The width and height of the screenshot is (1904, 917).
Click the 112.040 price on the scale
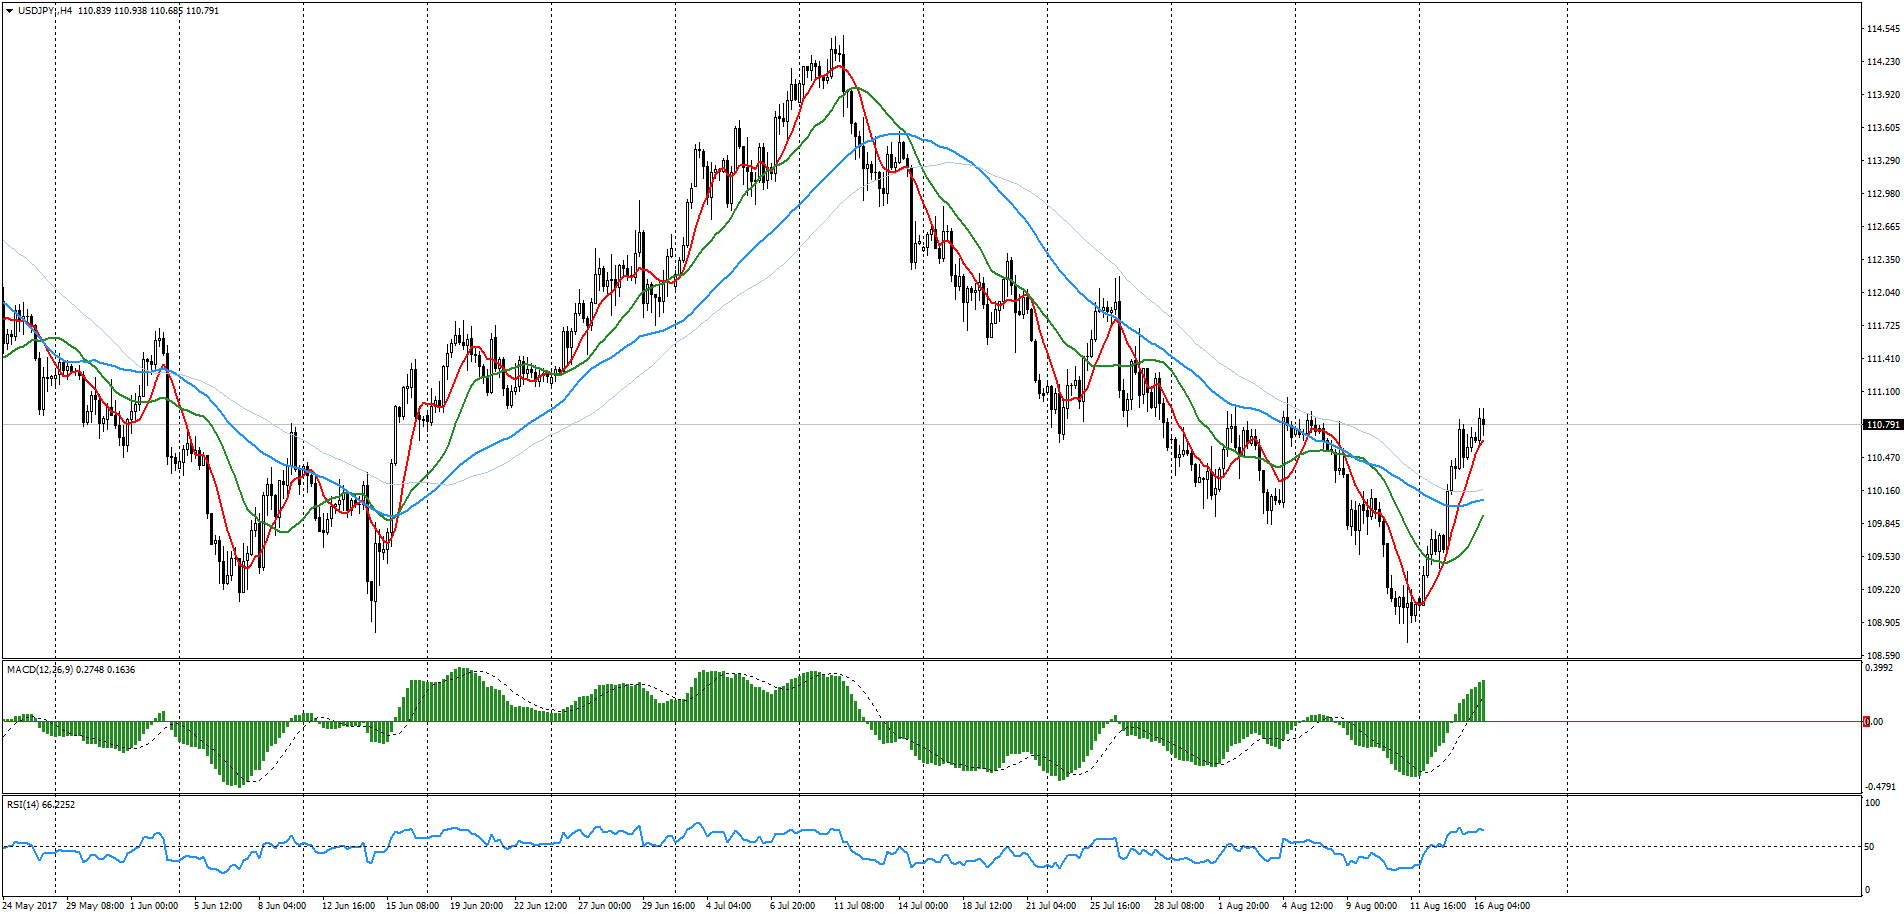pos(1882,293)
